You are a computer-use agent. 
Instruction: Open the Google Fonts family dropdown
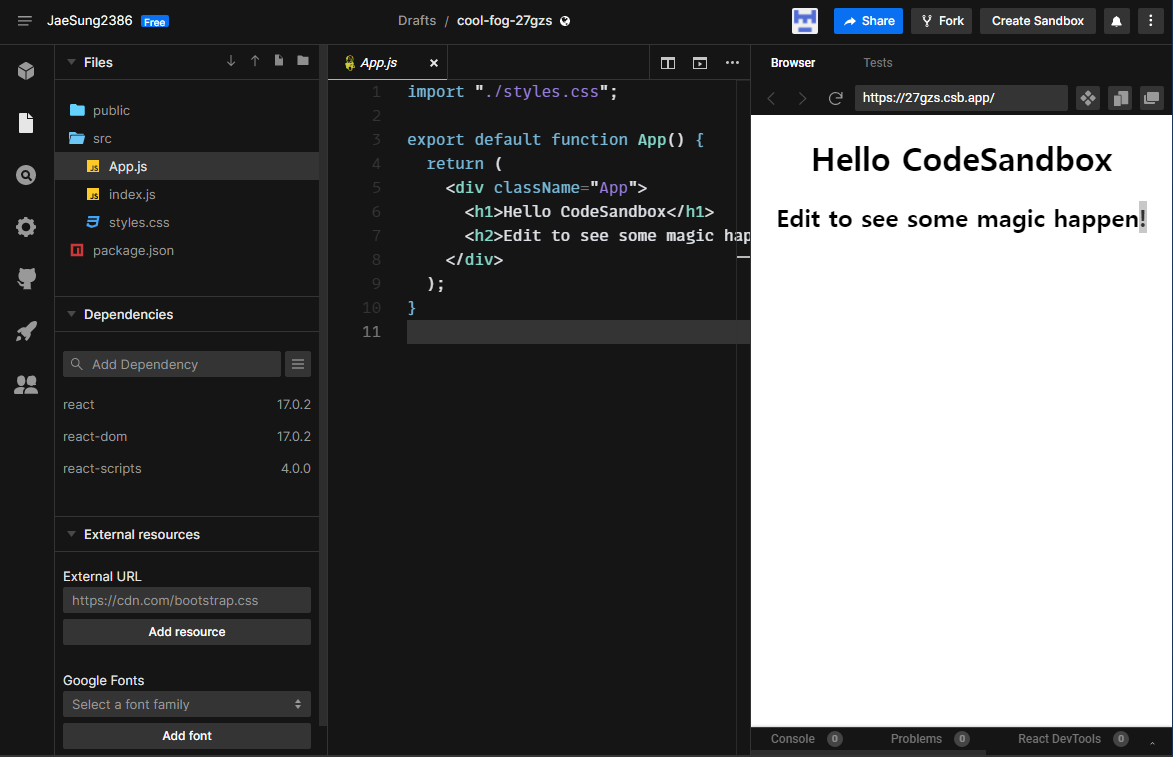pos(186,704)
